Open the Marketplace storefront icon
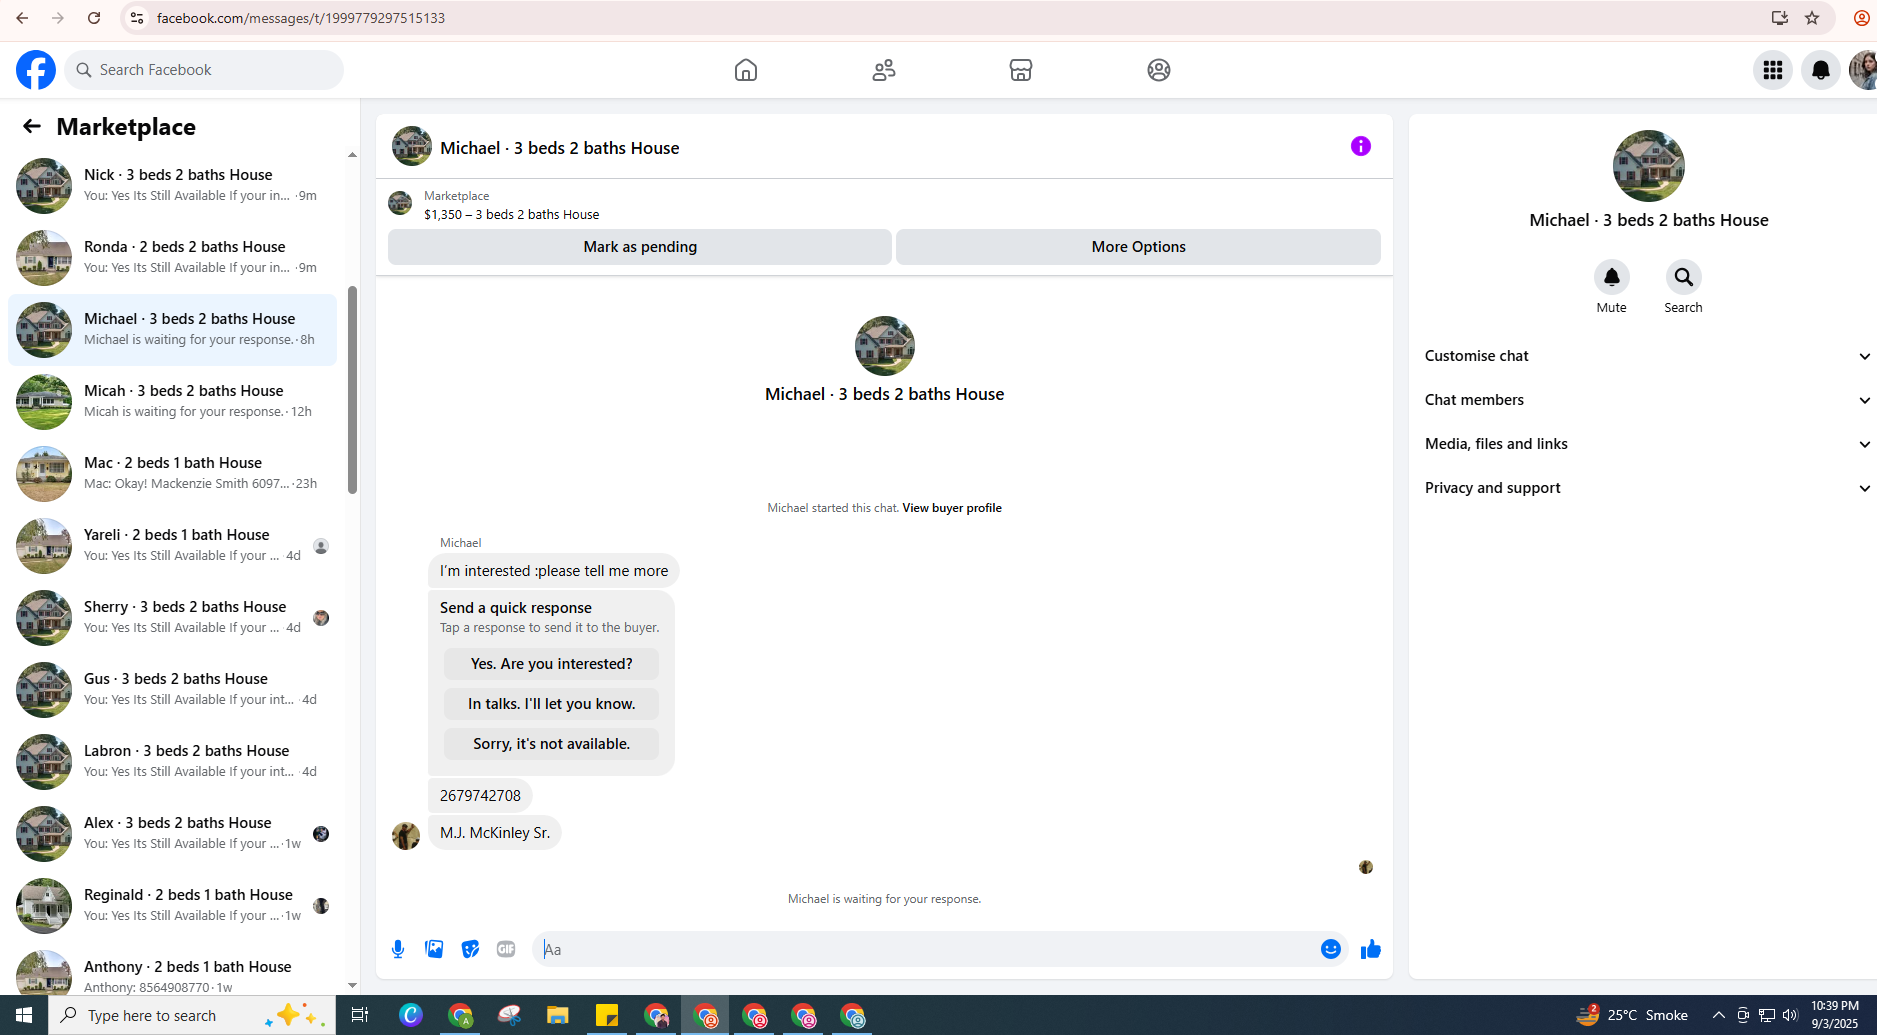The height and width of the screenshot is (1035, 1877). pyautogui.click(x=1021, y=70)
